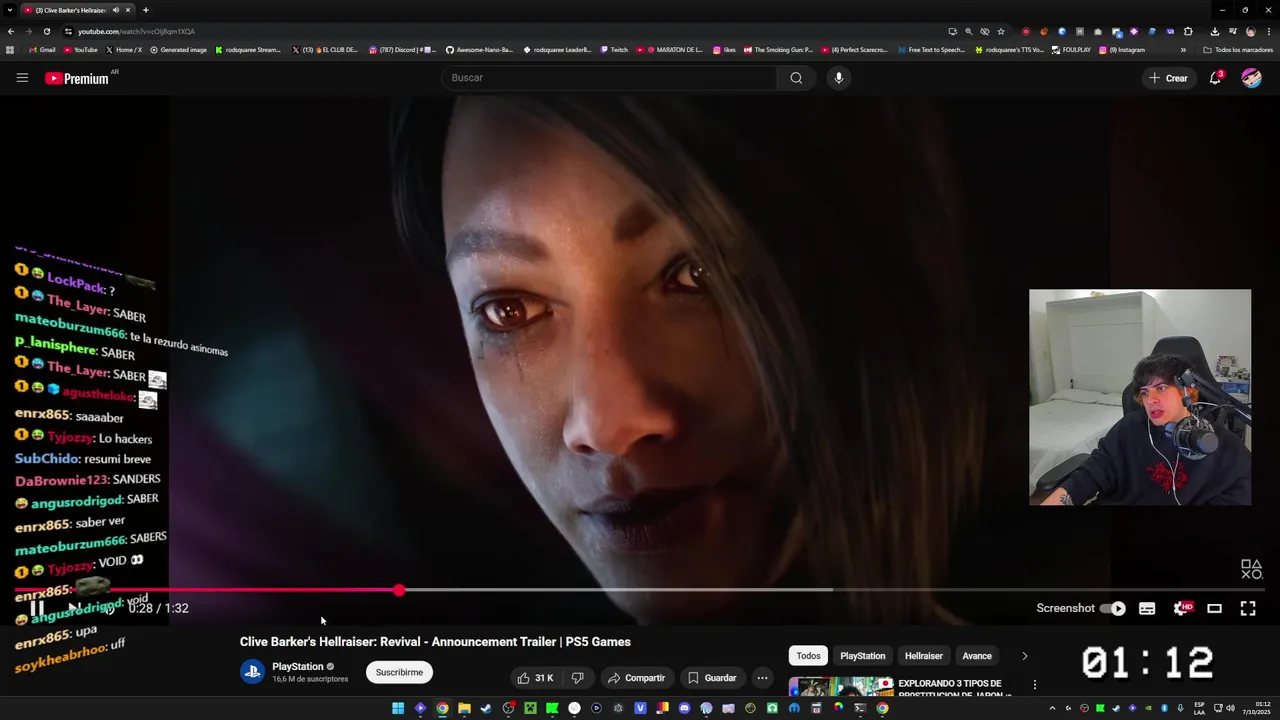Open the YouTube hamburger guide menu
This screenshot has width=1280, height=720.
coord(22,78)
